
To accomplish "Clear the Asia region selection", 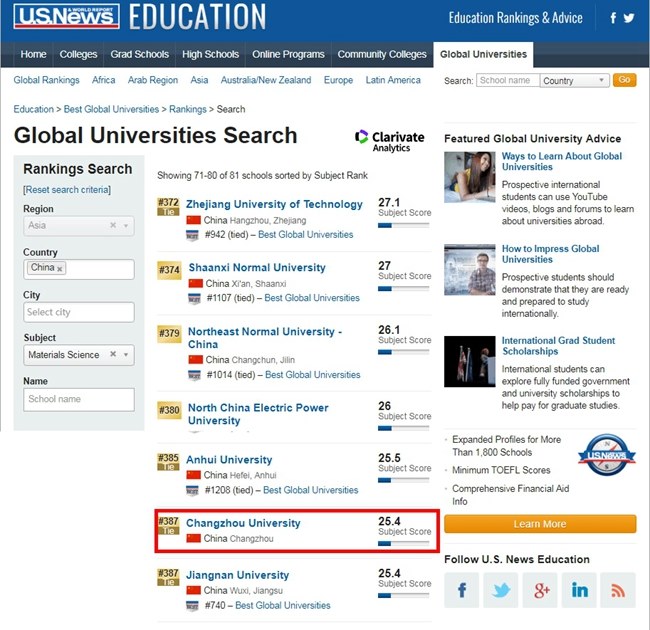I will tap(113, 226).
